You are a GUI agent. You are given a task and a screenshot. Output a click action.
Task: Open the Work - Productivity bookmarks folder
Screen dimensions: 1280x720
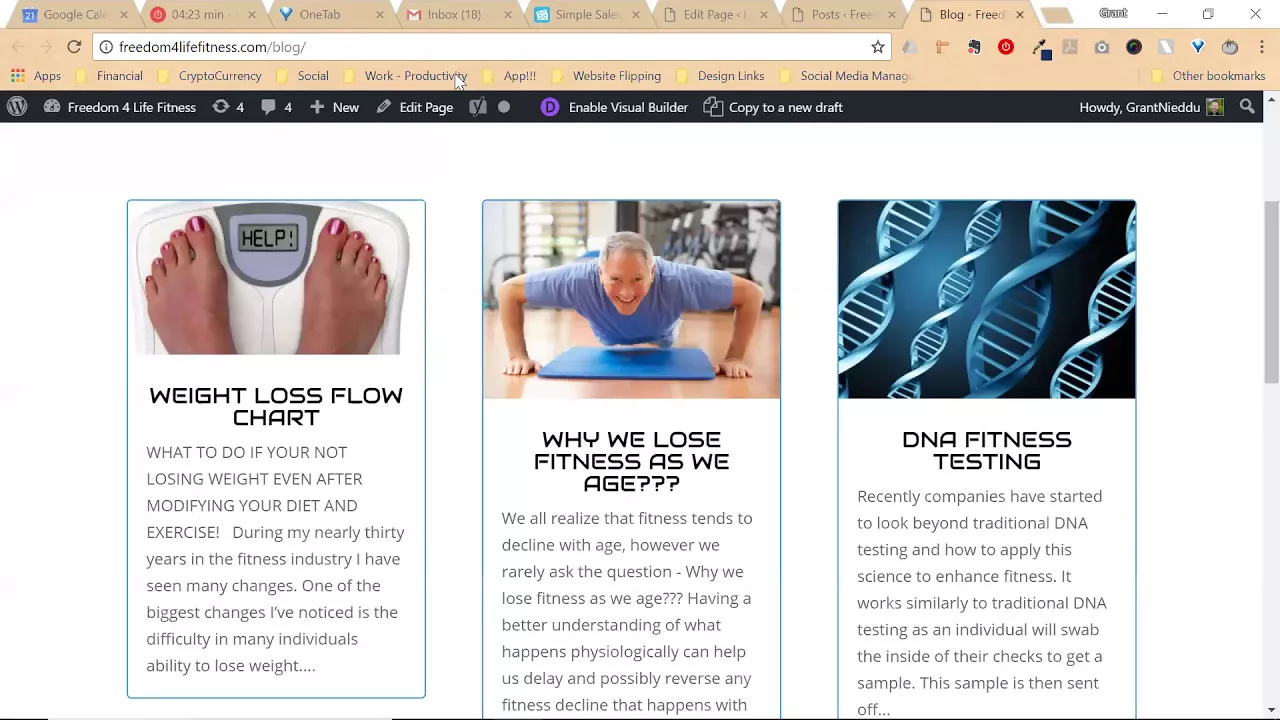(405, 76)
